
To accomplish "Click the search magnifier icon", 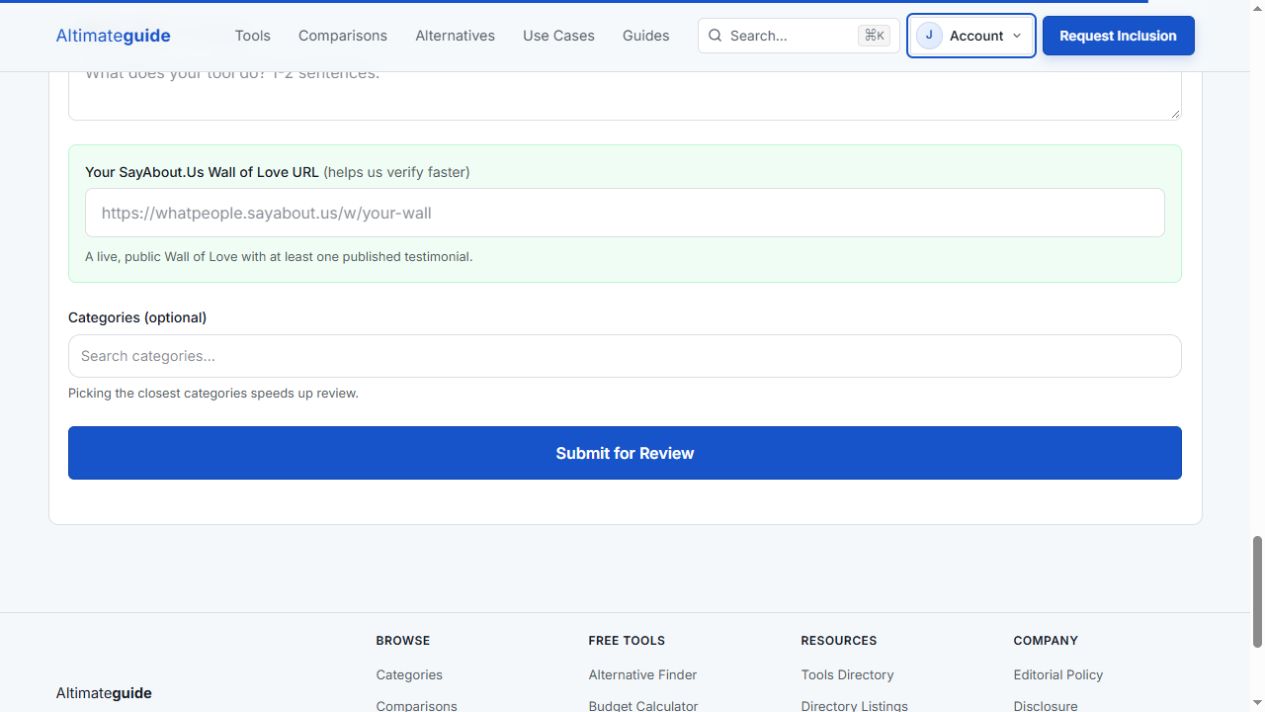I will click(715, 36).
